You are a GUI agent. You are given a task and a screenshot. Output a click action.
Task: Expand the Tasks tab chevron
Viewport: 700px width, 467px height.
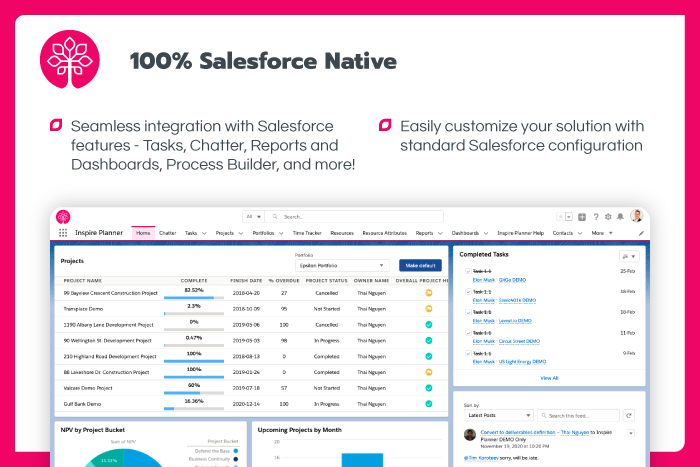pyautogui.click(x=204, y=233)
